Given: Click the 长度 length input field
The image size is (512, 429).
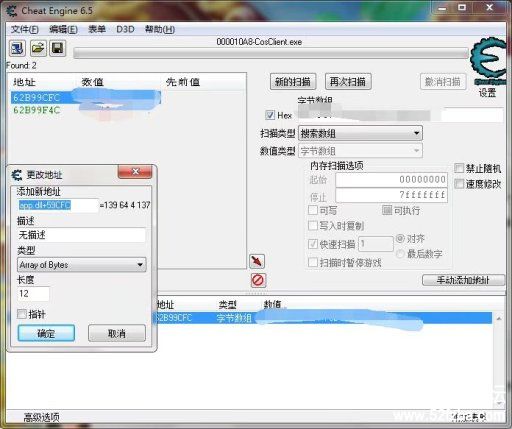Looking at the screenshot, I should coord(33,294).
